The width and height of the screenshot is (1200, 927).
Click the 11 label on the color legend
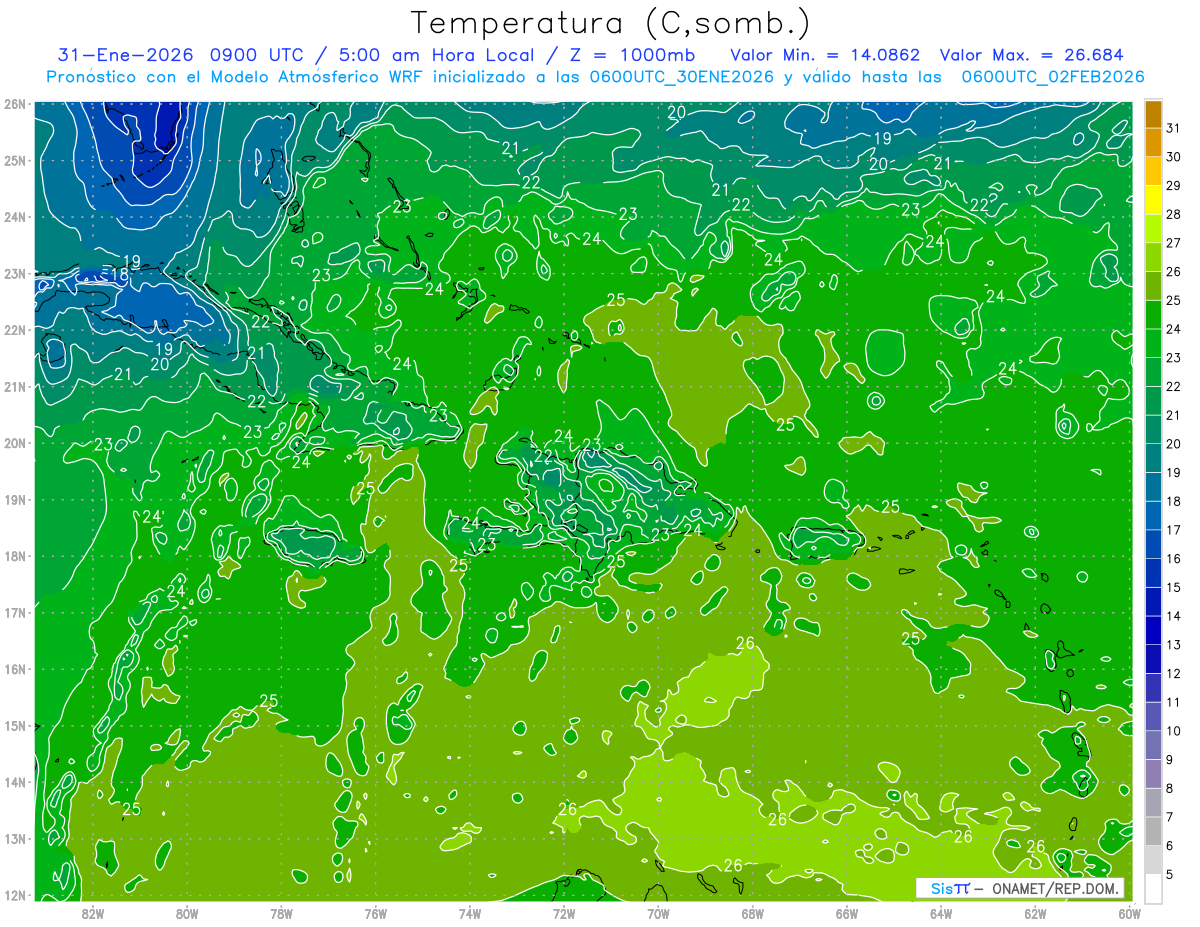point(1174,702)
